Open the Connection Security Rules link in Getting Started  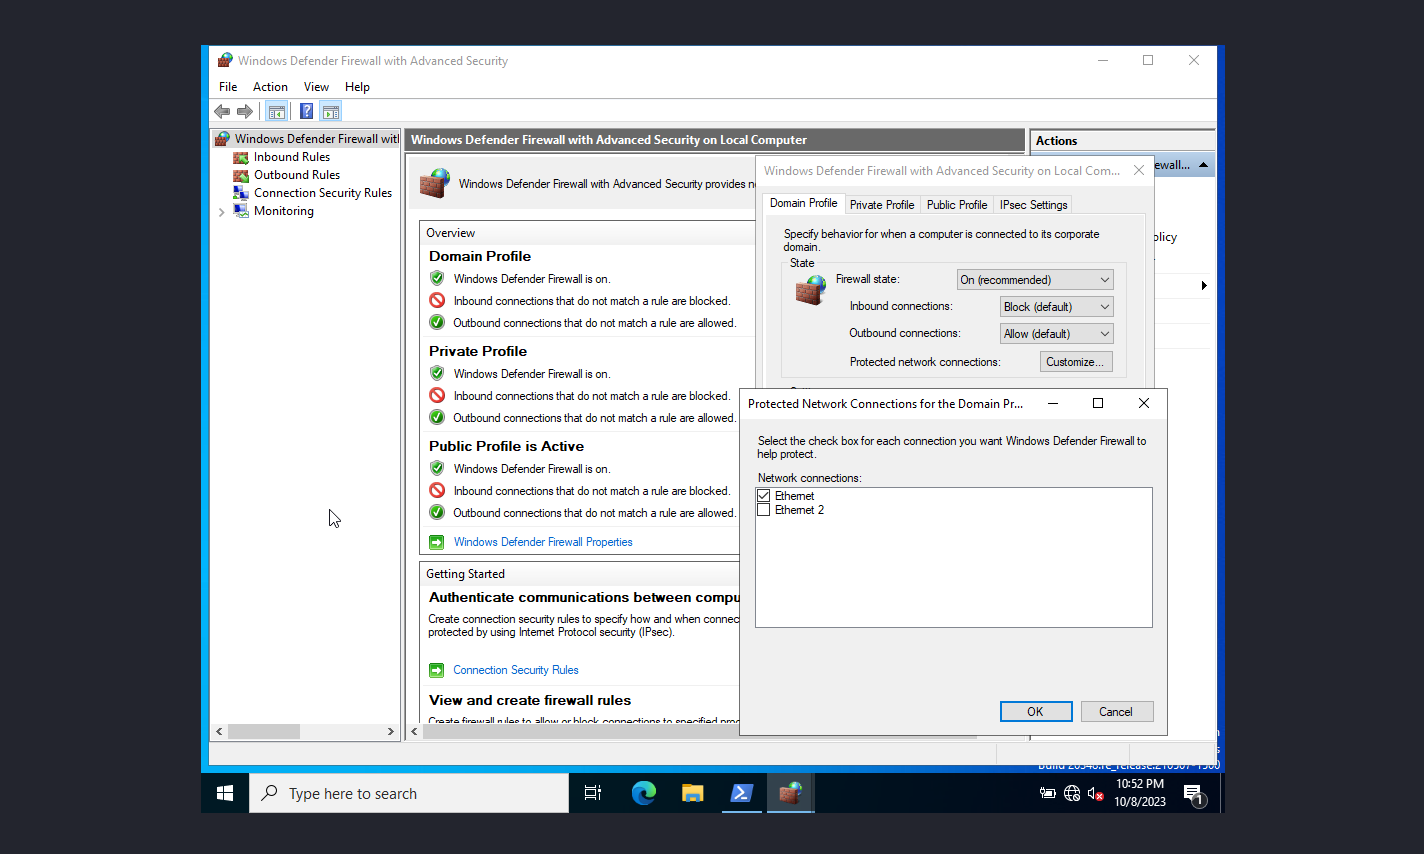pos(516,670)
